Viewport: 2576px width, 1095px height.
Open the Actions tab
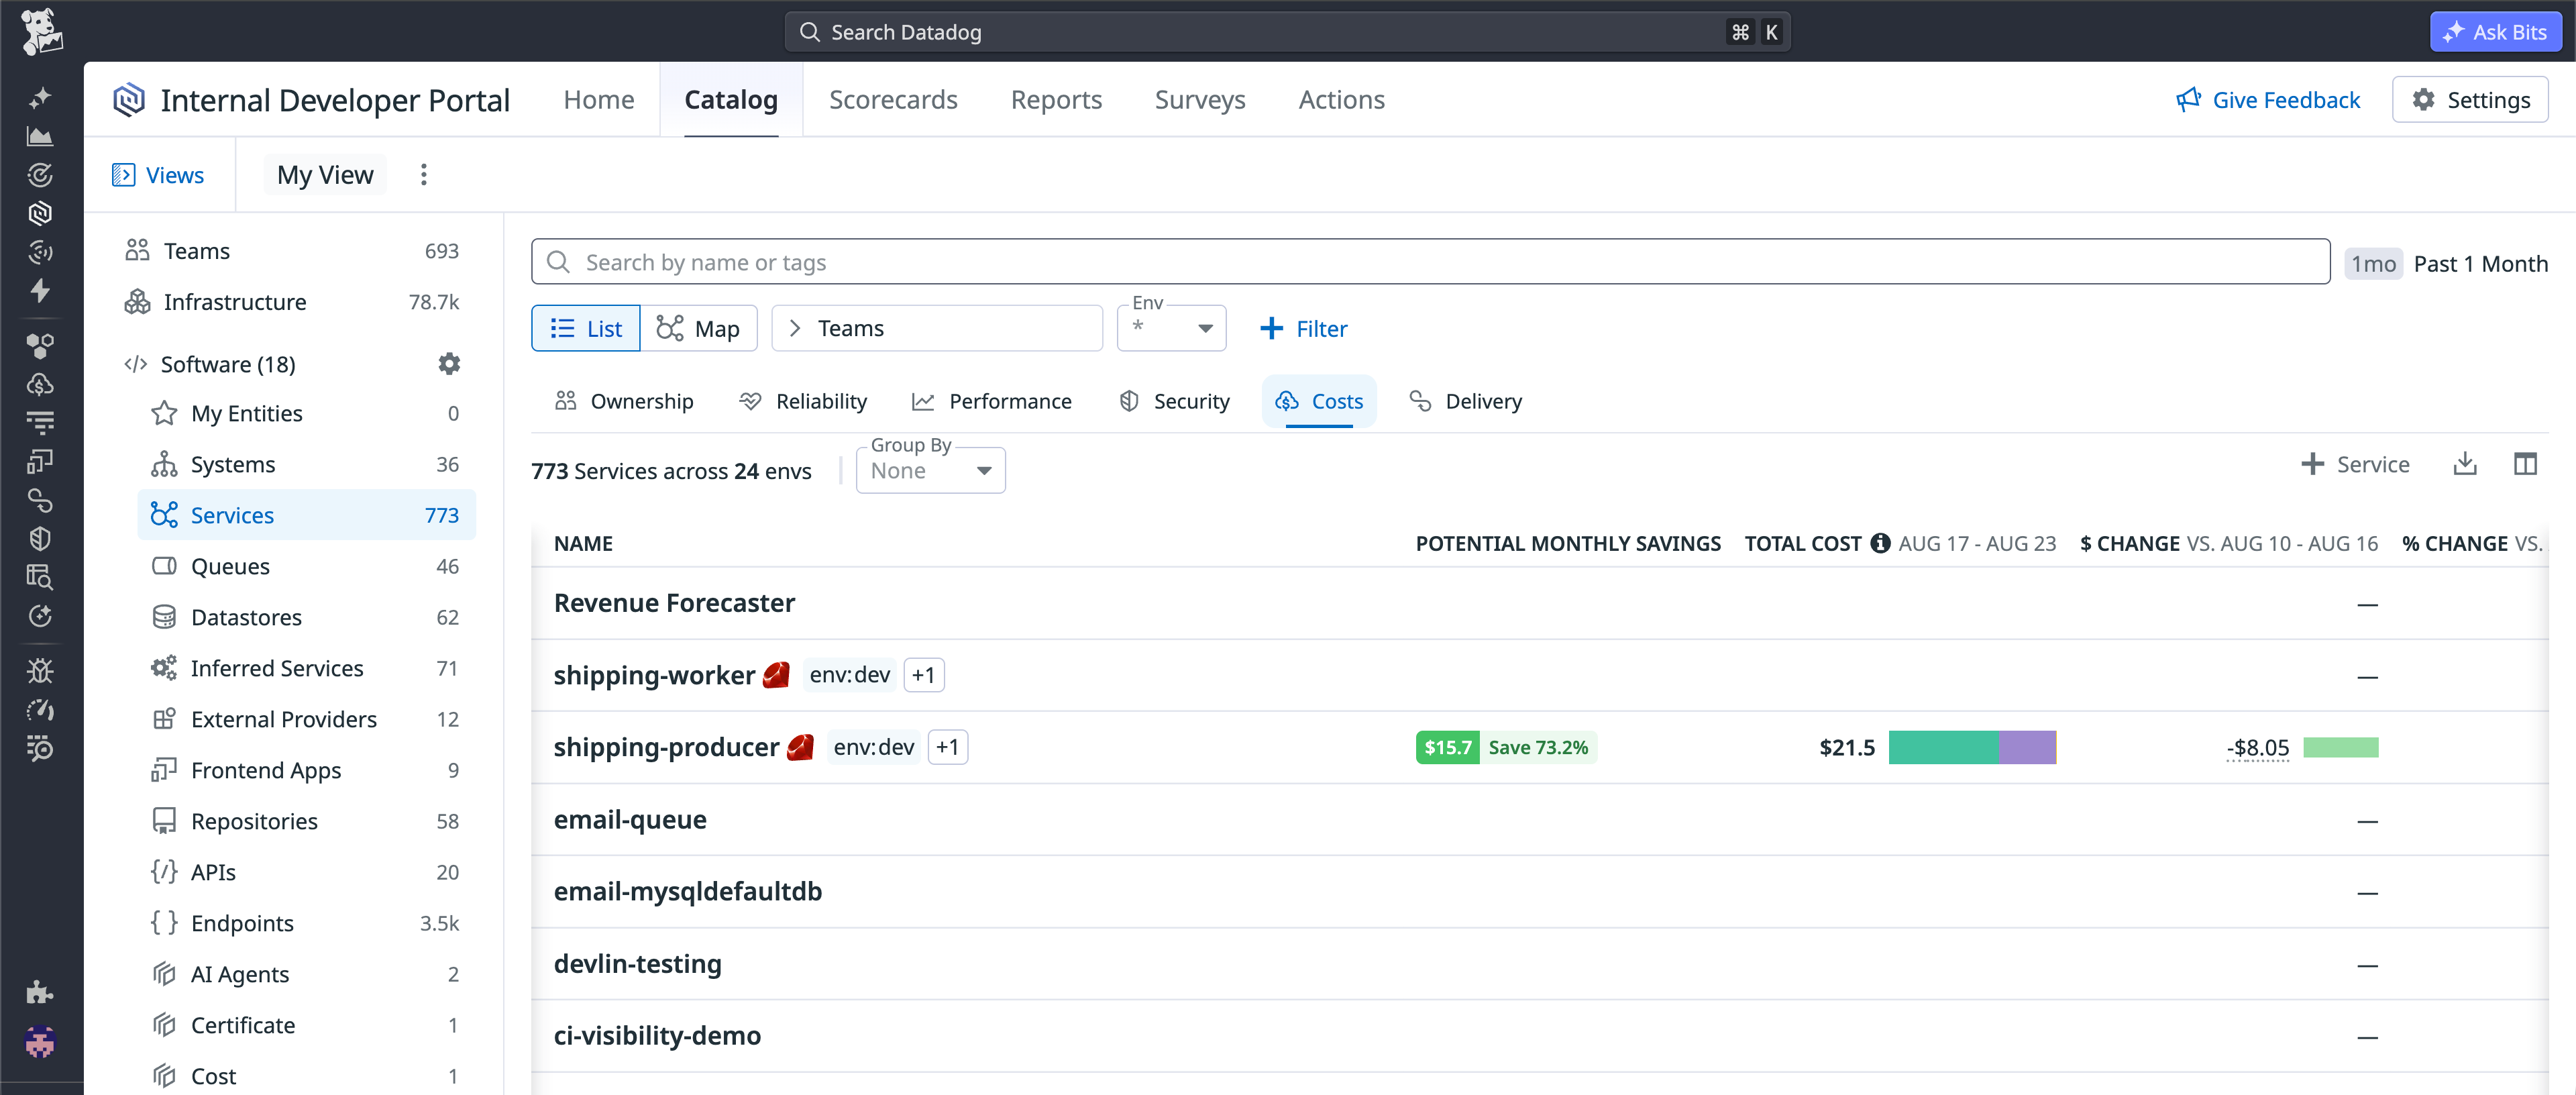(1341, 100)
